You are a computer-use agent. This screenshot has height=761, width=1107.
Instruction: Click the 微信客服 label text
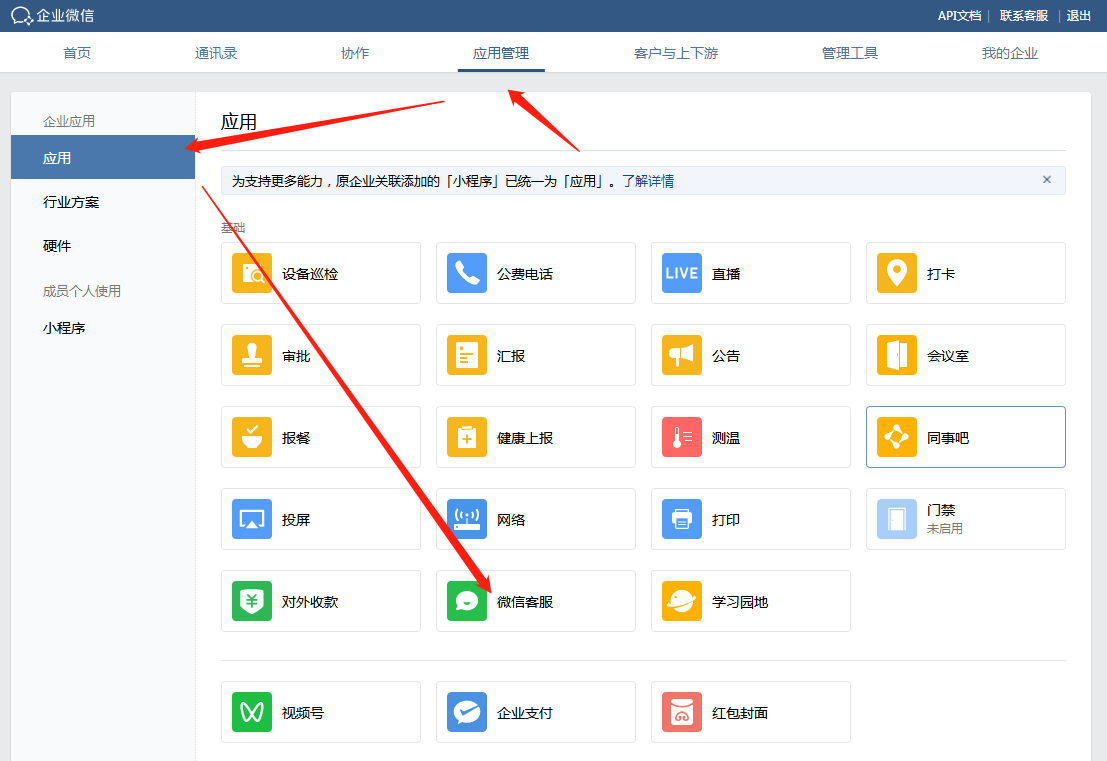(x=525, y=601)
